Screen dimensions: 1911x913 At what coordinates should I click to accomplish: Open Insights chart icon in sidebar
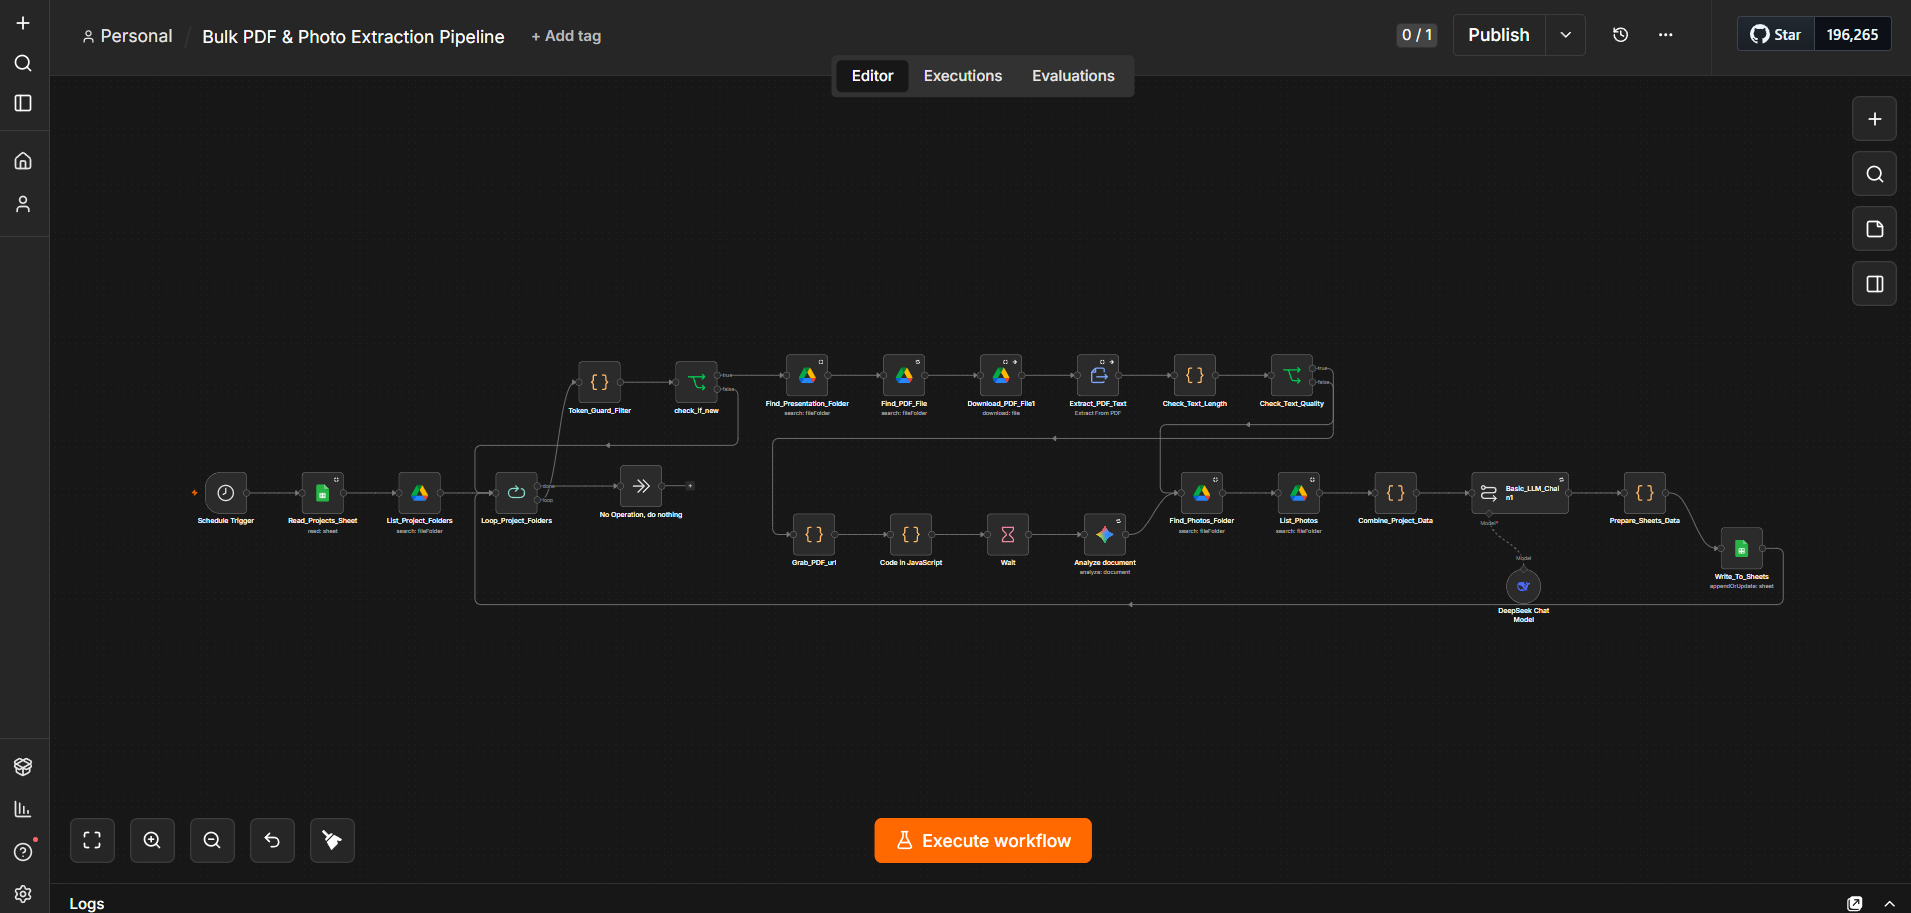coord(23,809)
